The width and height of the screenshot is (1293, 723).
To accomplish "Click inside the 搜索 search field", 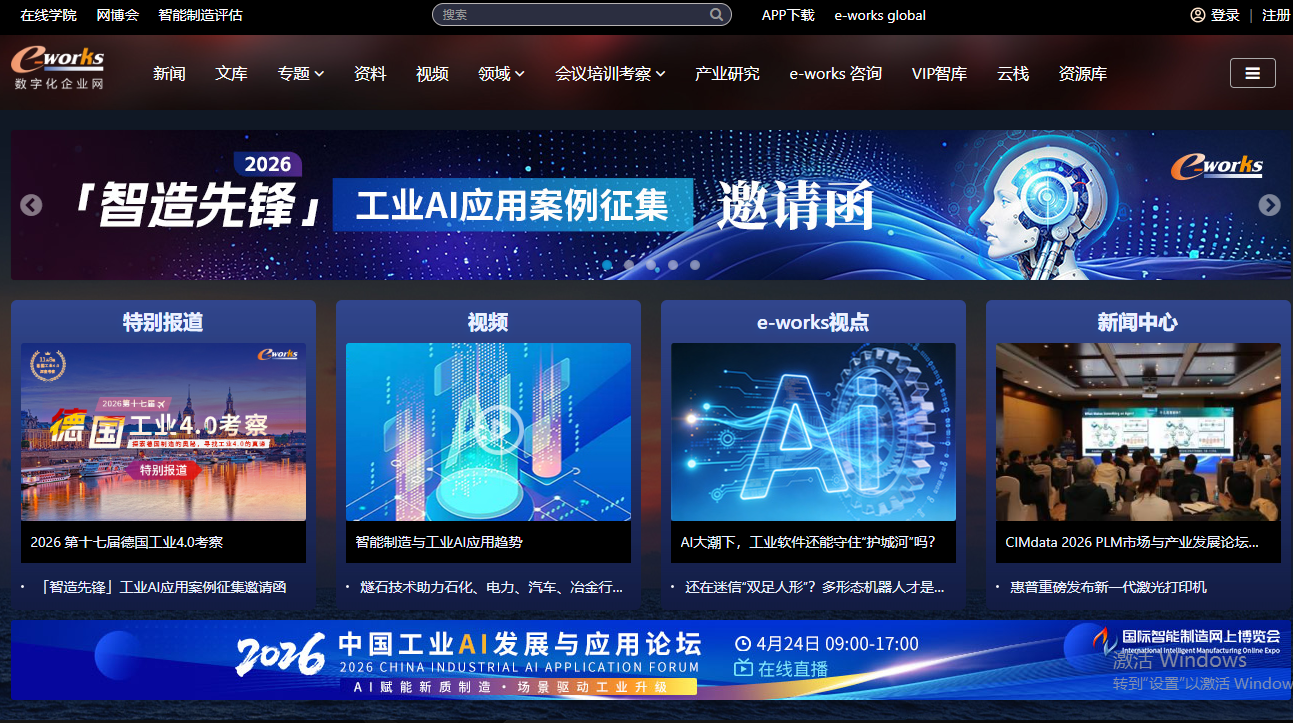I will click(570, 15).
